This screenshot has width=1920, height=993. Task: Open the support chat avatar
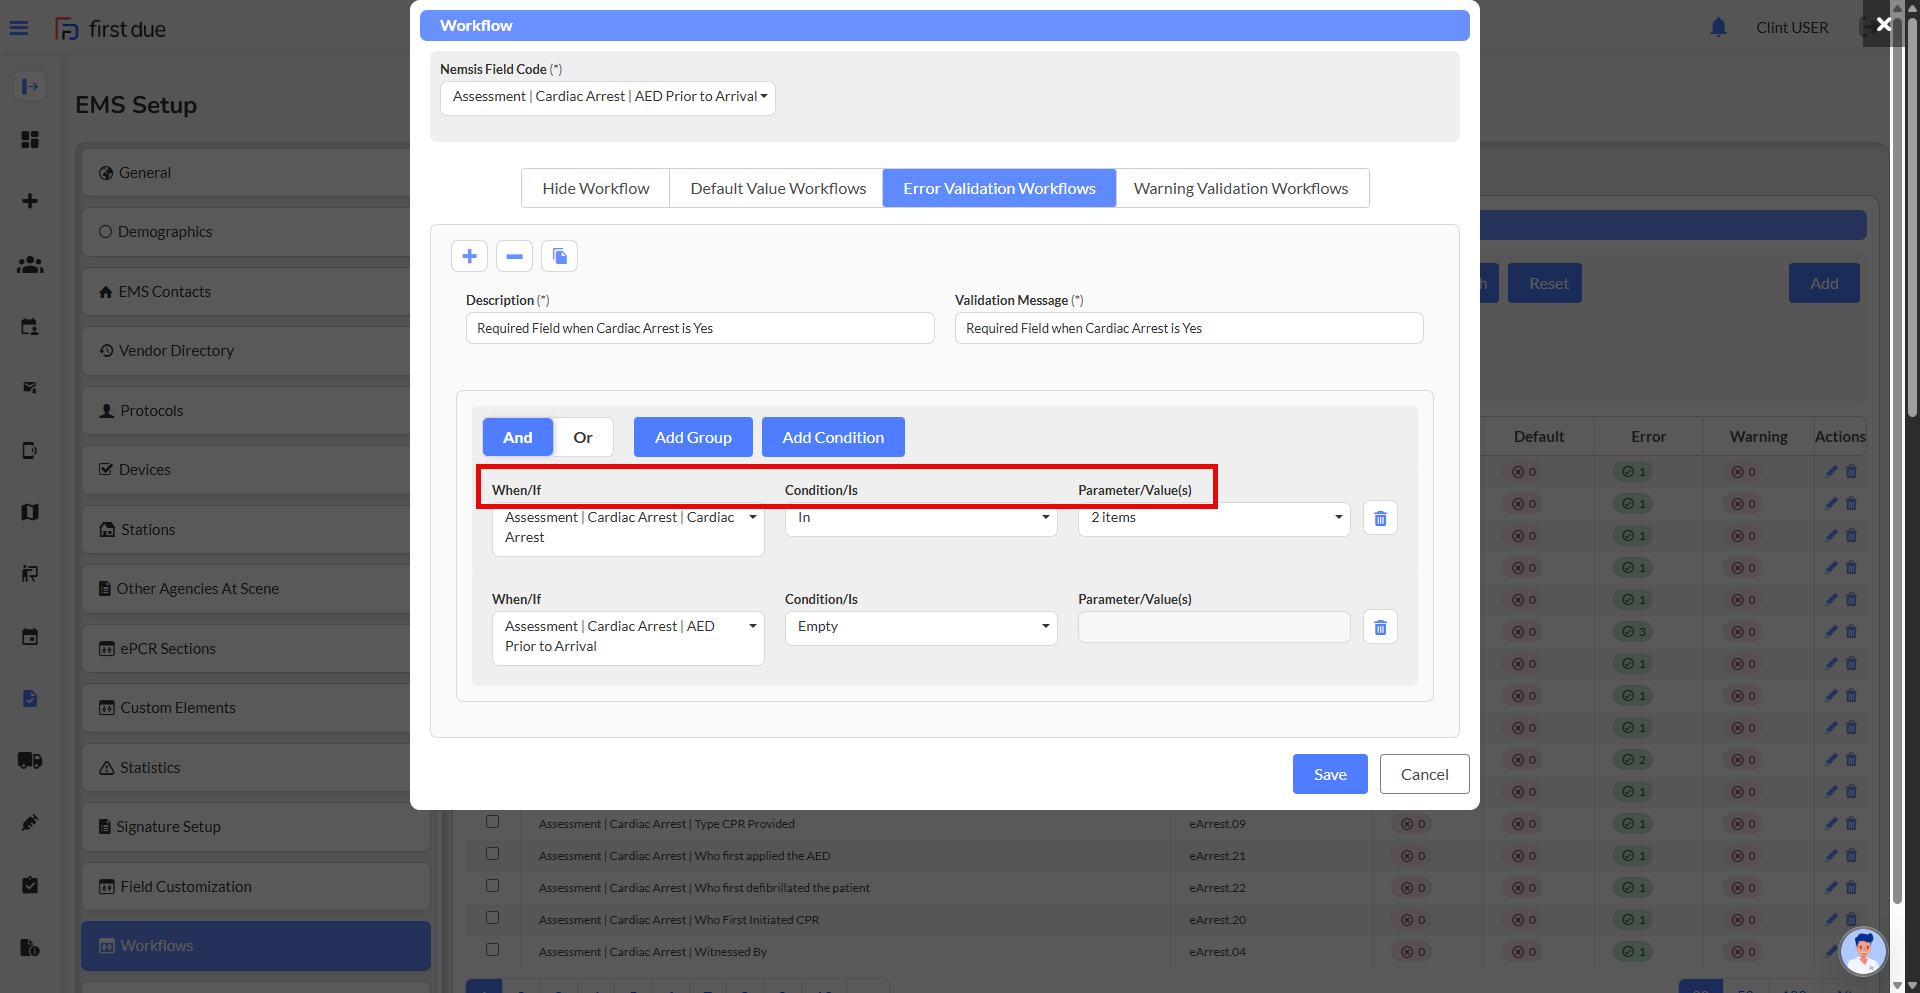1863,951
